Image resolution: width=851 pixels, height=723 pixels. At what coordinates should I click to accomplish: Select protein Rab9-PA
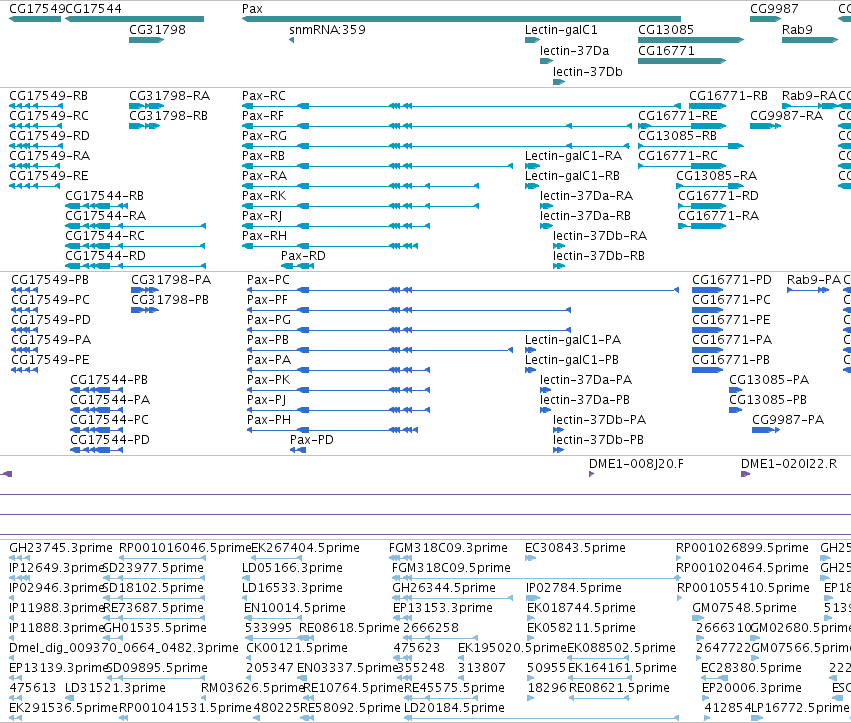pos(814,280)
